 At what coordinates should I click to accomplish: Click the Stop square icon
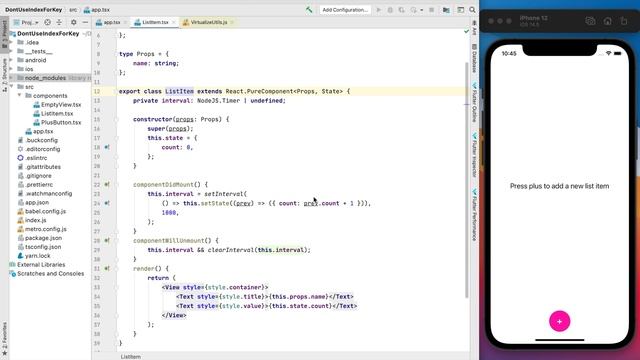point(431,9)
